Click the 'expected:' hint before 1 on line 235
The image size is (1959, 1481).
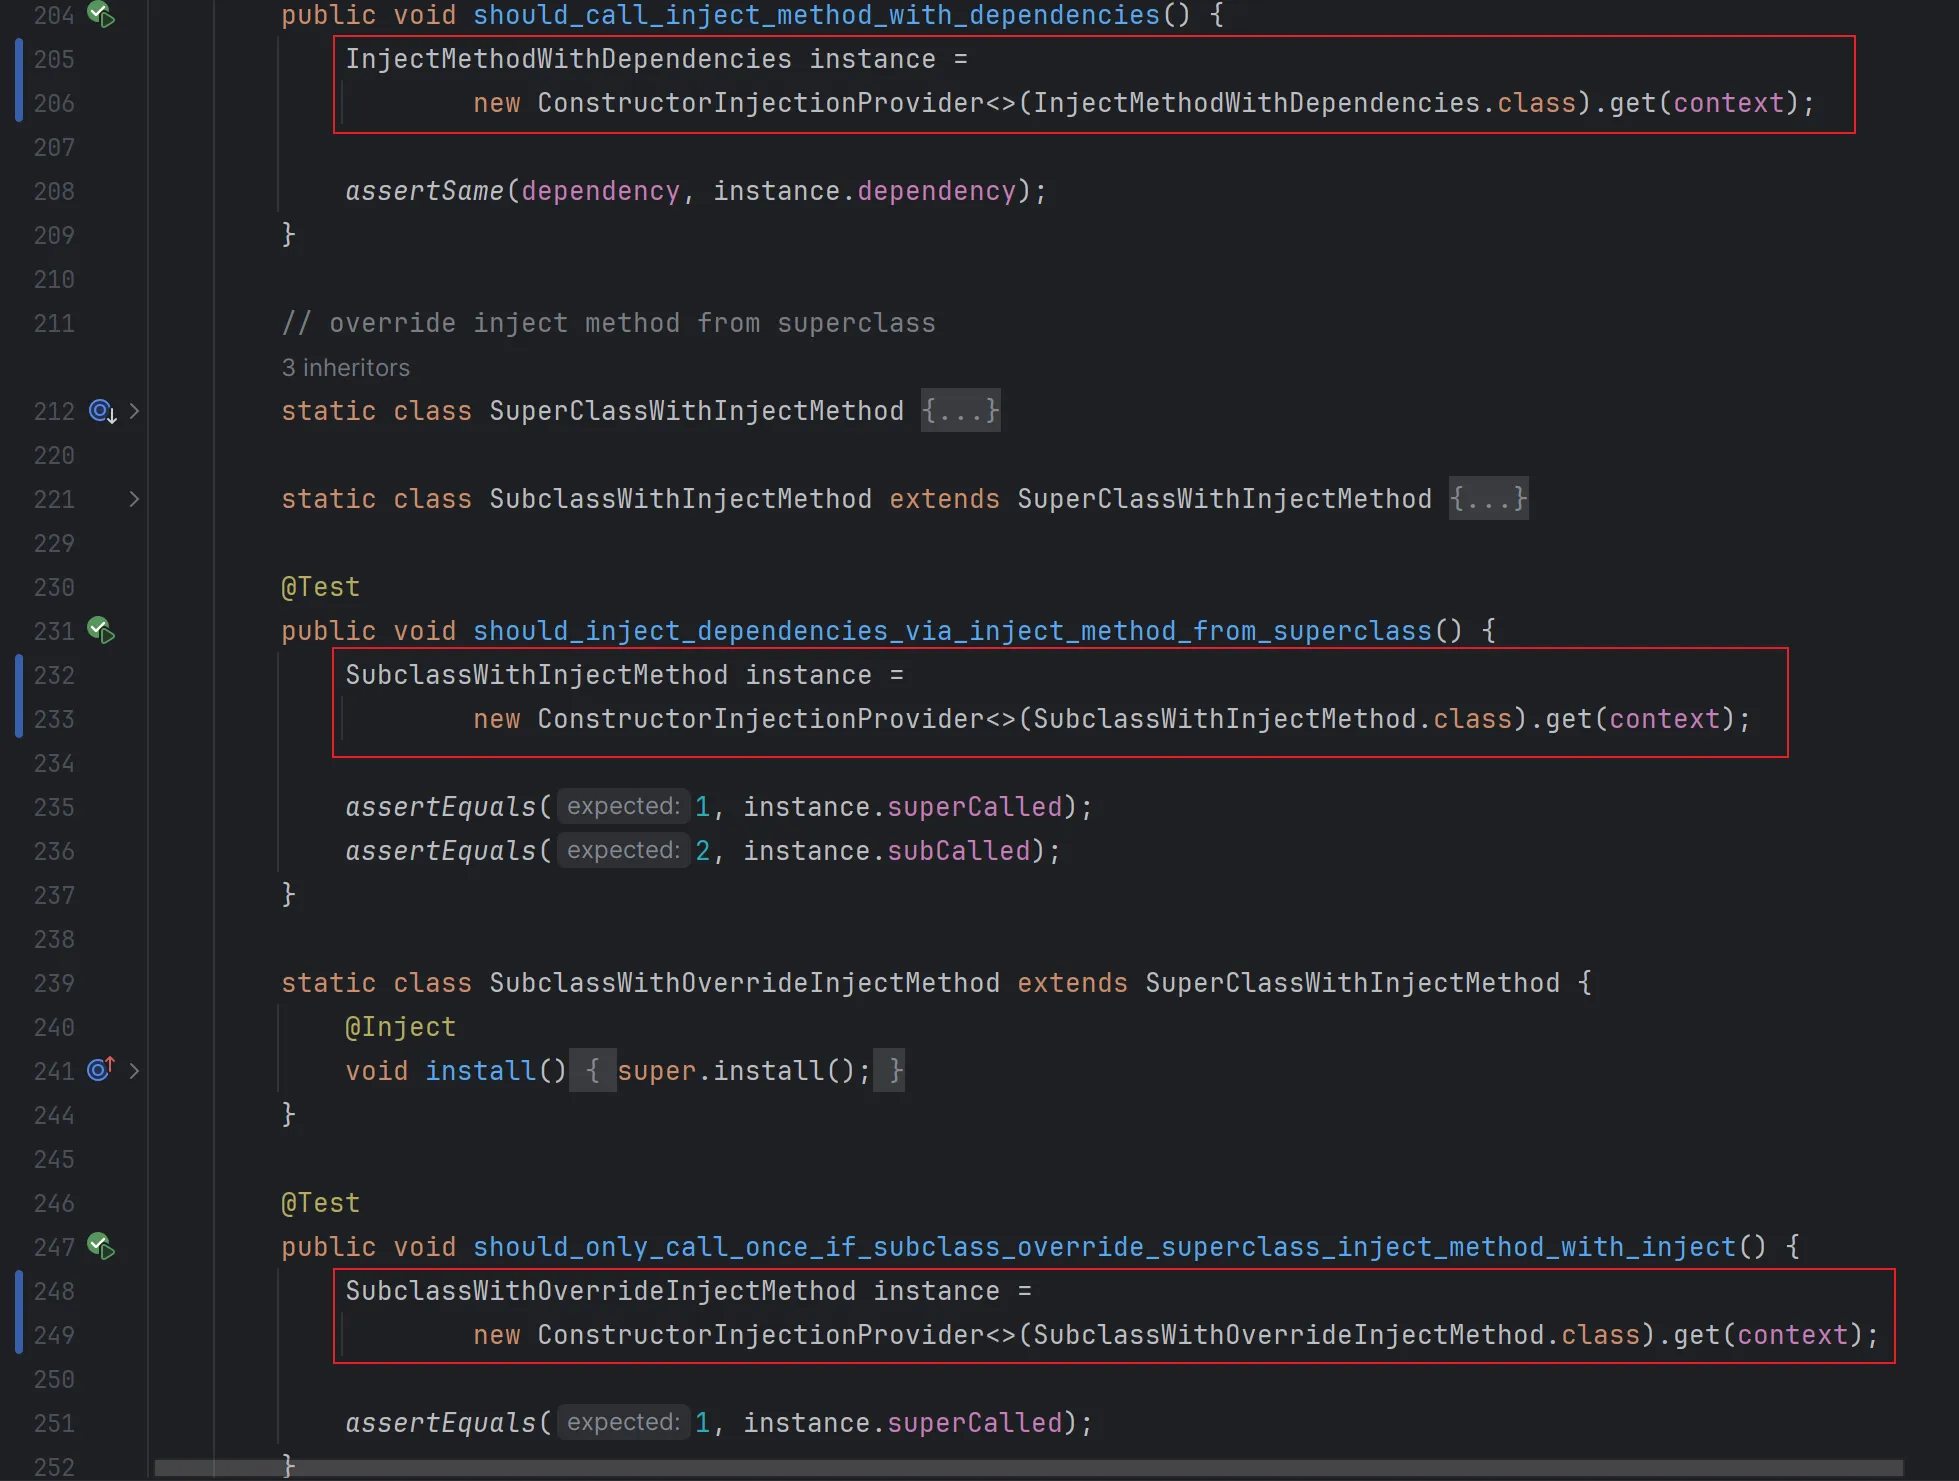point(623,806)
